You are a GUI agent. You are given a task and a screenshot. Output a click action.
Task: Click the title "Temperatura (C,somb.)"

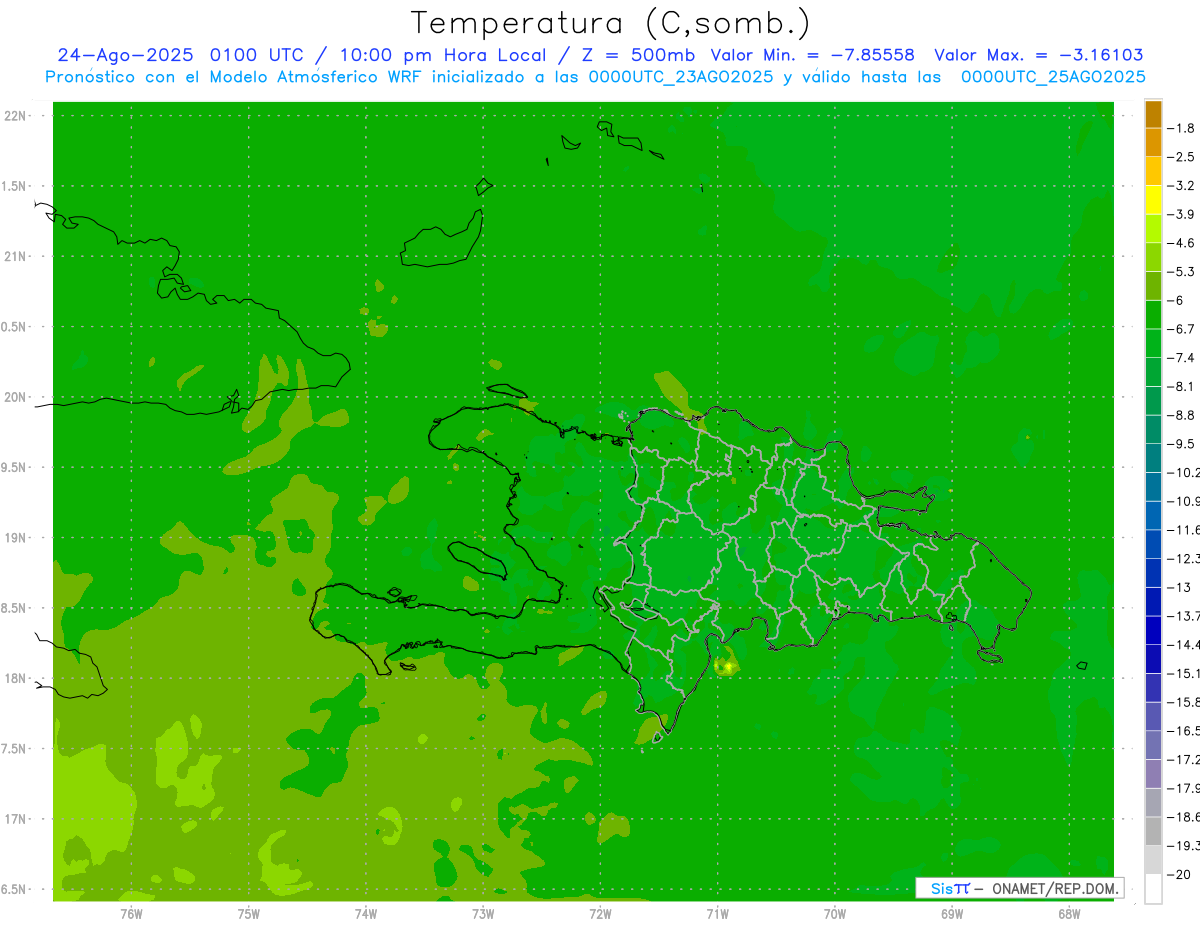[611, 23]
